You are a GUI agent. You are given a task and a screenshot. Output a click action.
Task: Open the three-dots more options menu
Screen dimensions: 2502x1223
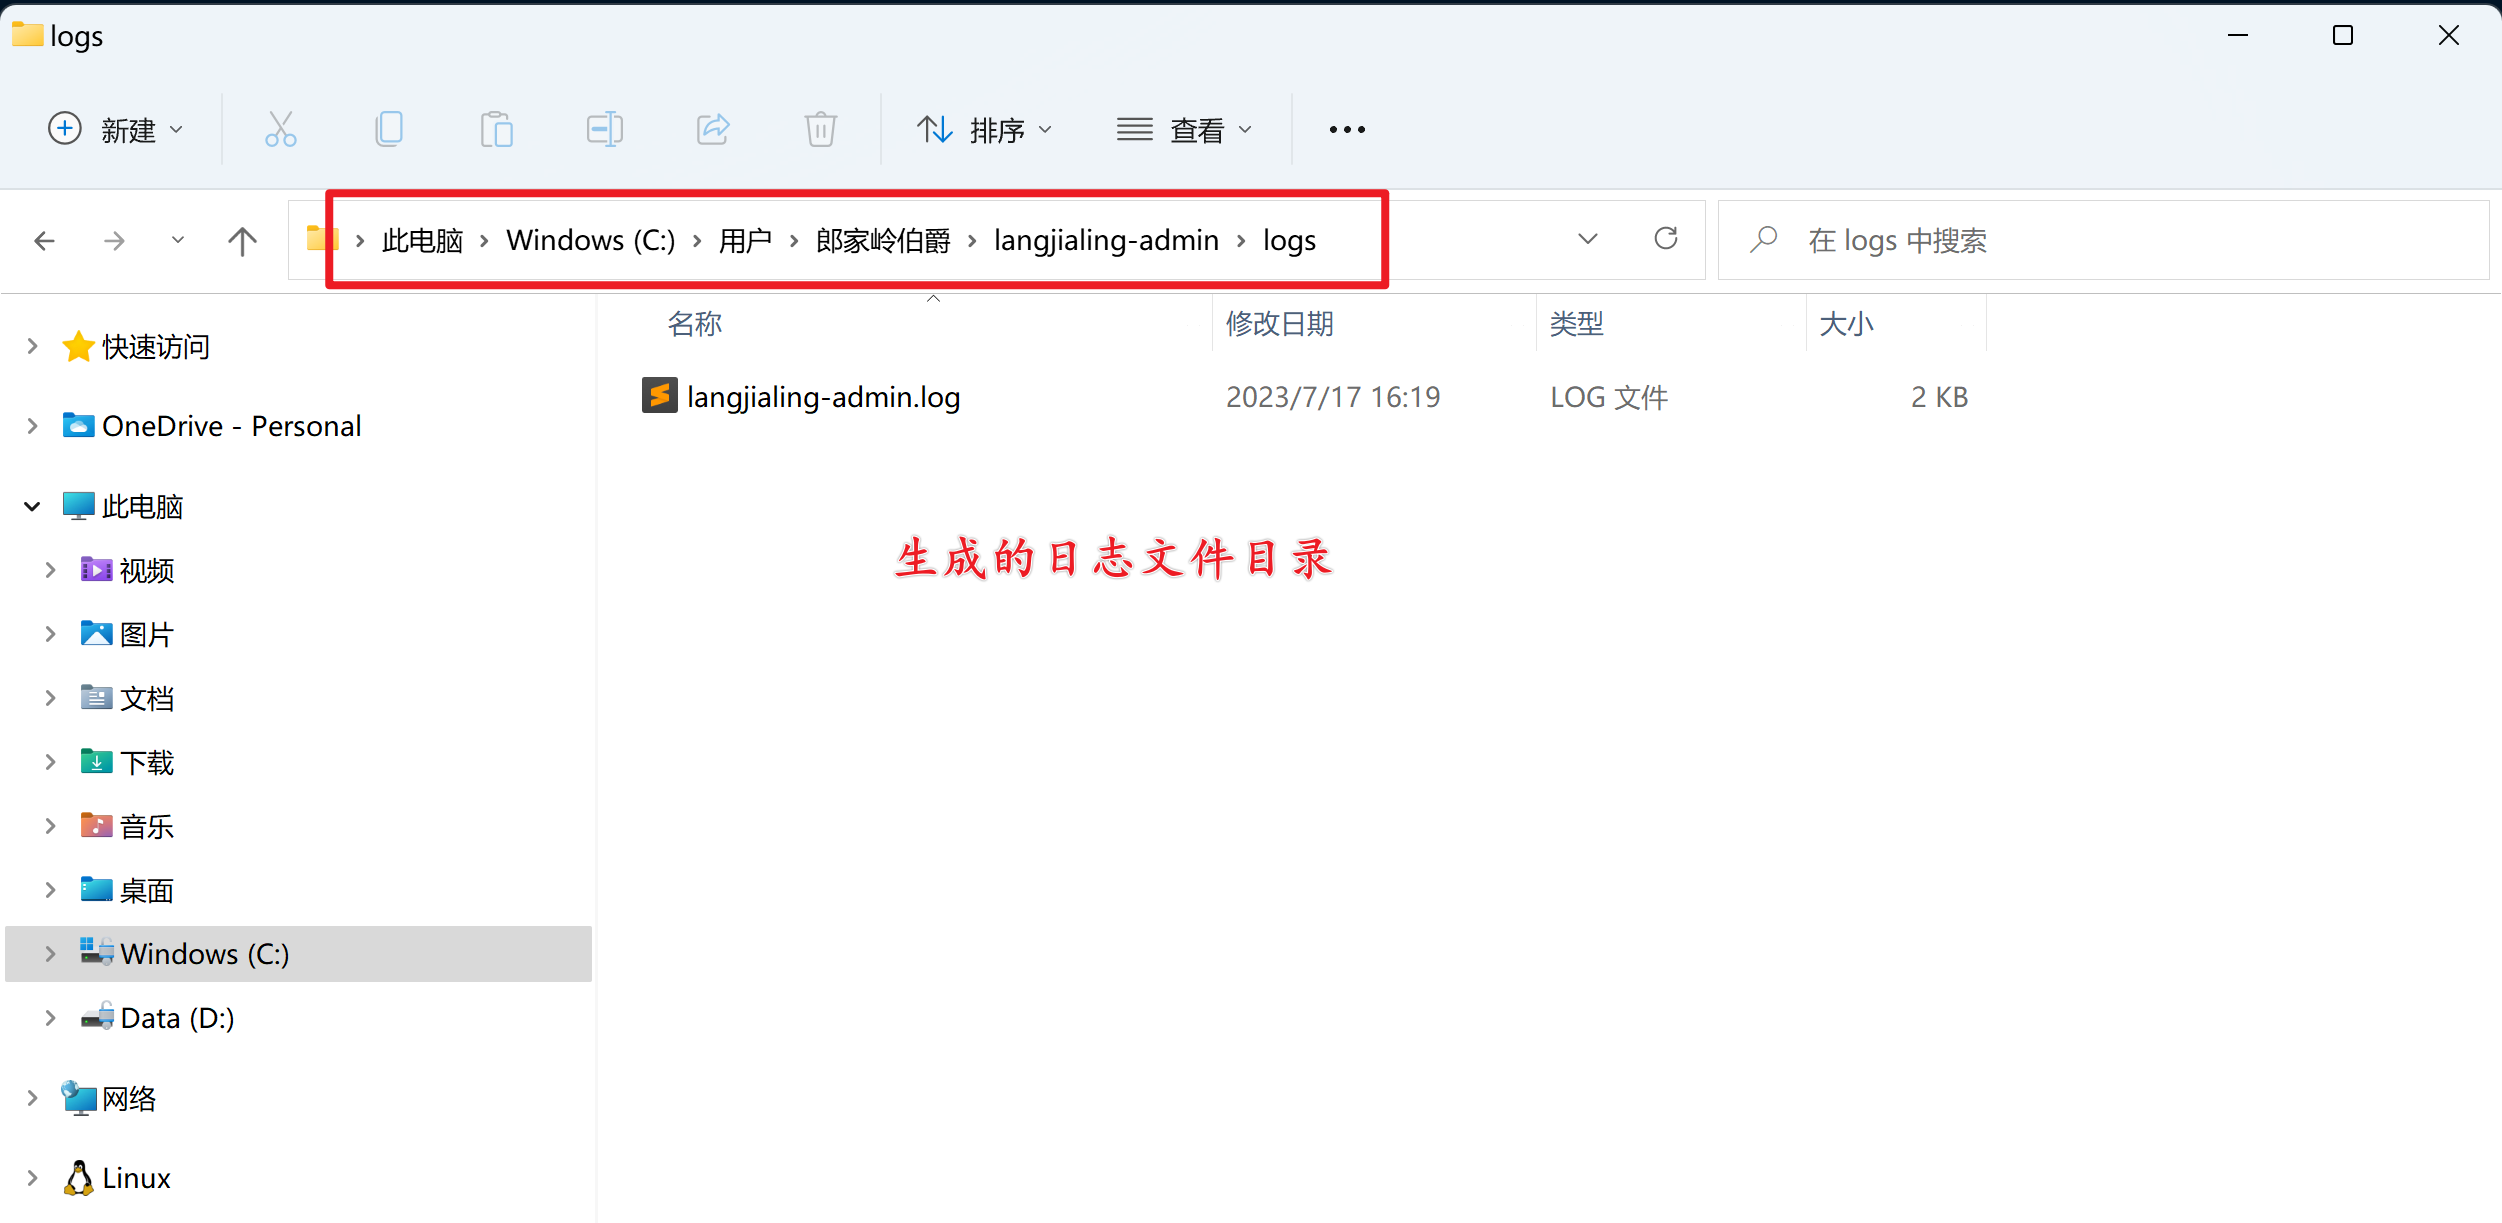tap(1347, 130)
